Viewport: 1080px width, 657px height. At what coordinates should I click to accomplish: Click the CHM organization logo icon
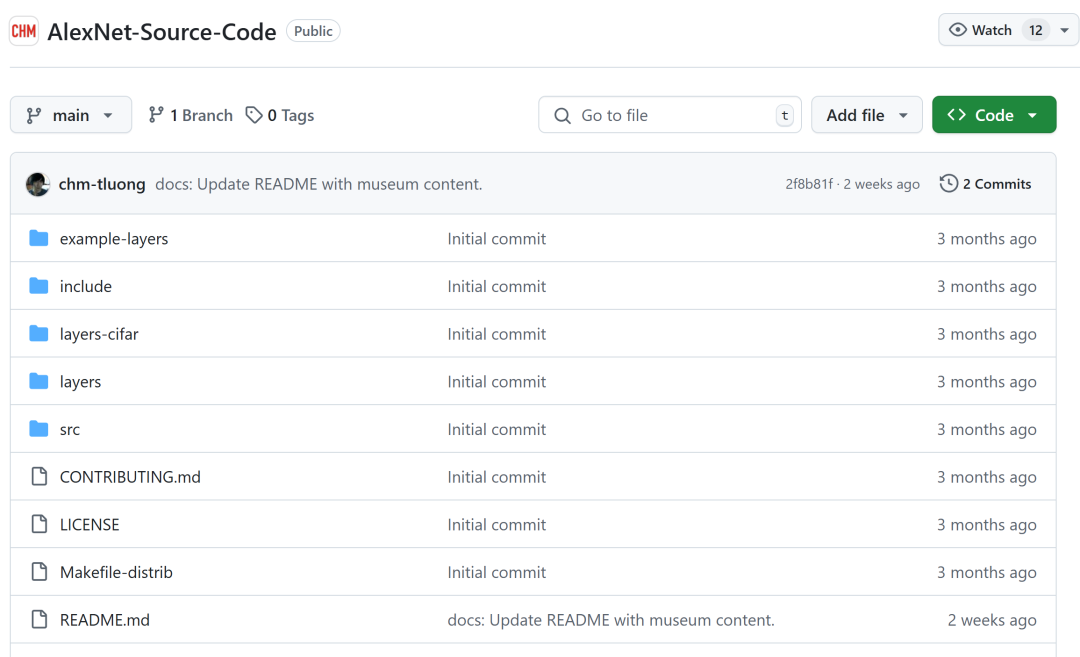click(23, 31)
